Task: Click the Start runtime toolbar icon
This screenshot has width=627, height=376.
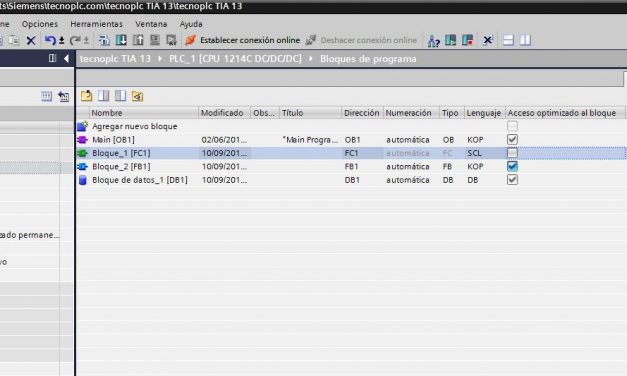Action: 172,40
